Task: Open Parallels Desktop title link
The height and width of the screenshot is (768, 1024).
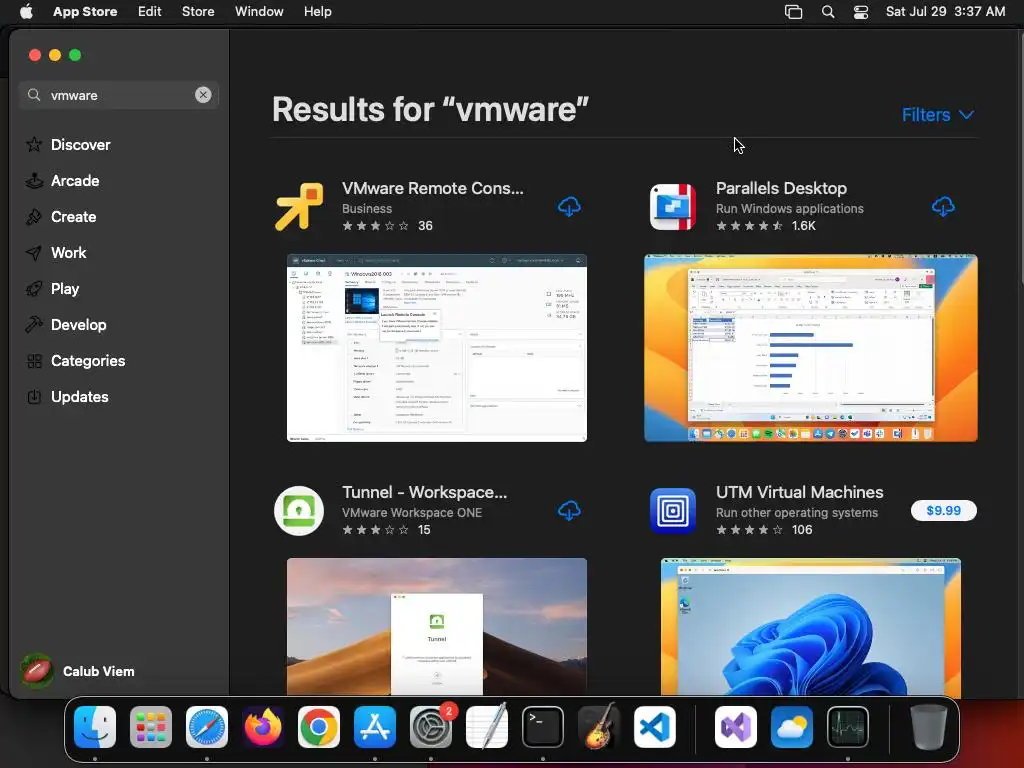Action: (781, 188)
